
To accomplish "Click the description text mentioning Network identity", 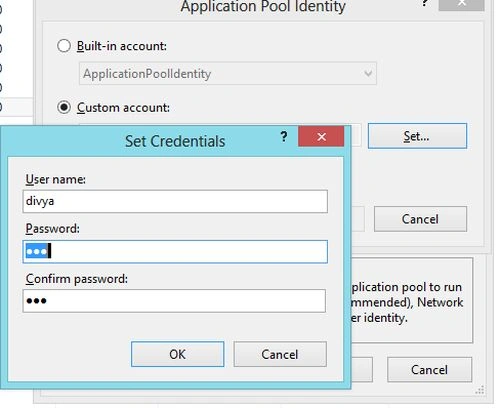I will pyautogui.click(x=407, y=302).
